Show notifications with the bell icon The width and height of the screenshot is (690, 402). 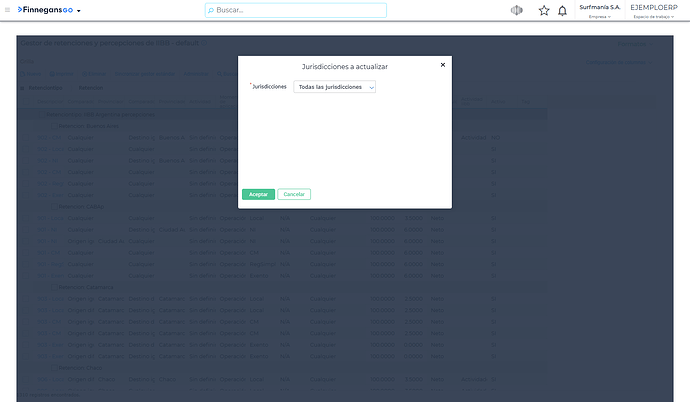click(x=562, y=11)
